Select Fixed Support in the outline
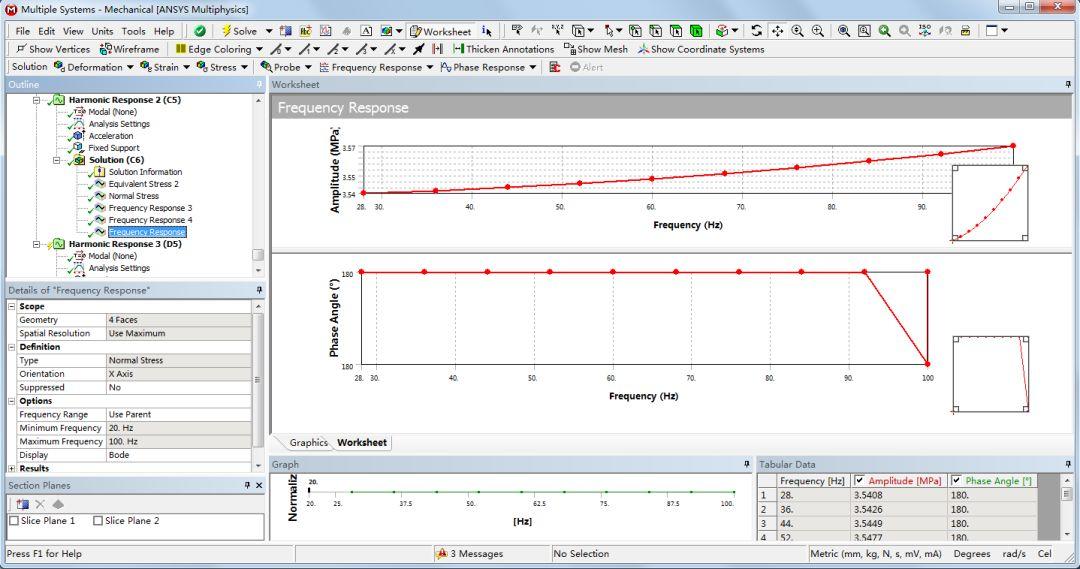Image resolution: width=1080 pixels, height=569 pixels. point(114,147)
